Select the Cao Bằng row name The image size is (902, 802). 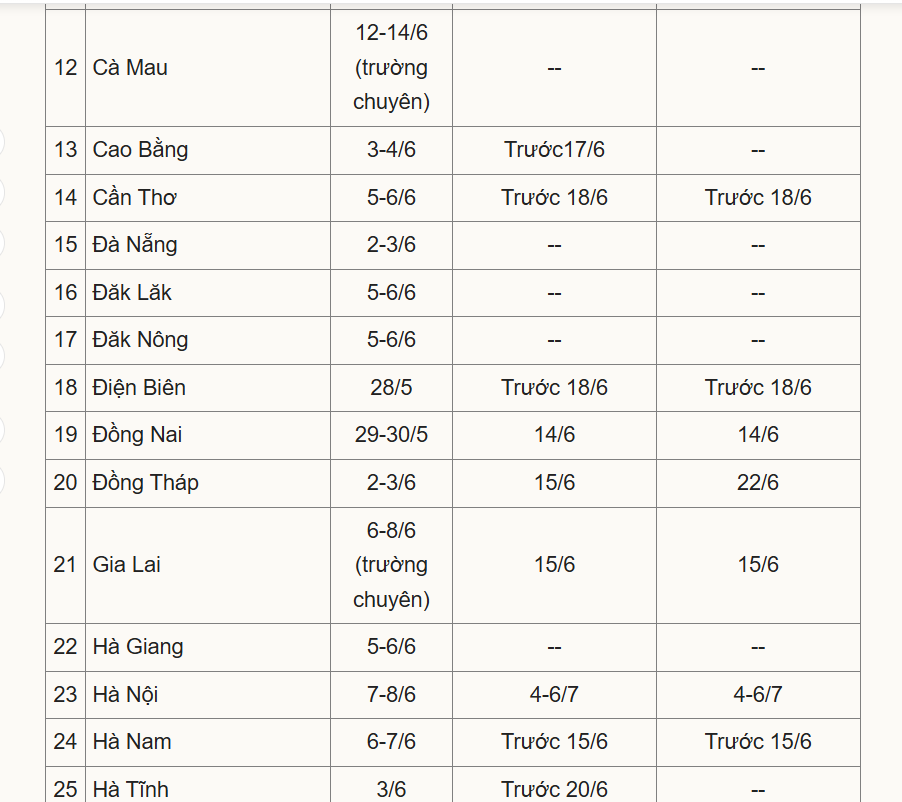coord(140,150)
